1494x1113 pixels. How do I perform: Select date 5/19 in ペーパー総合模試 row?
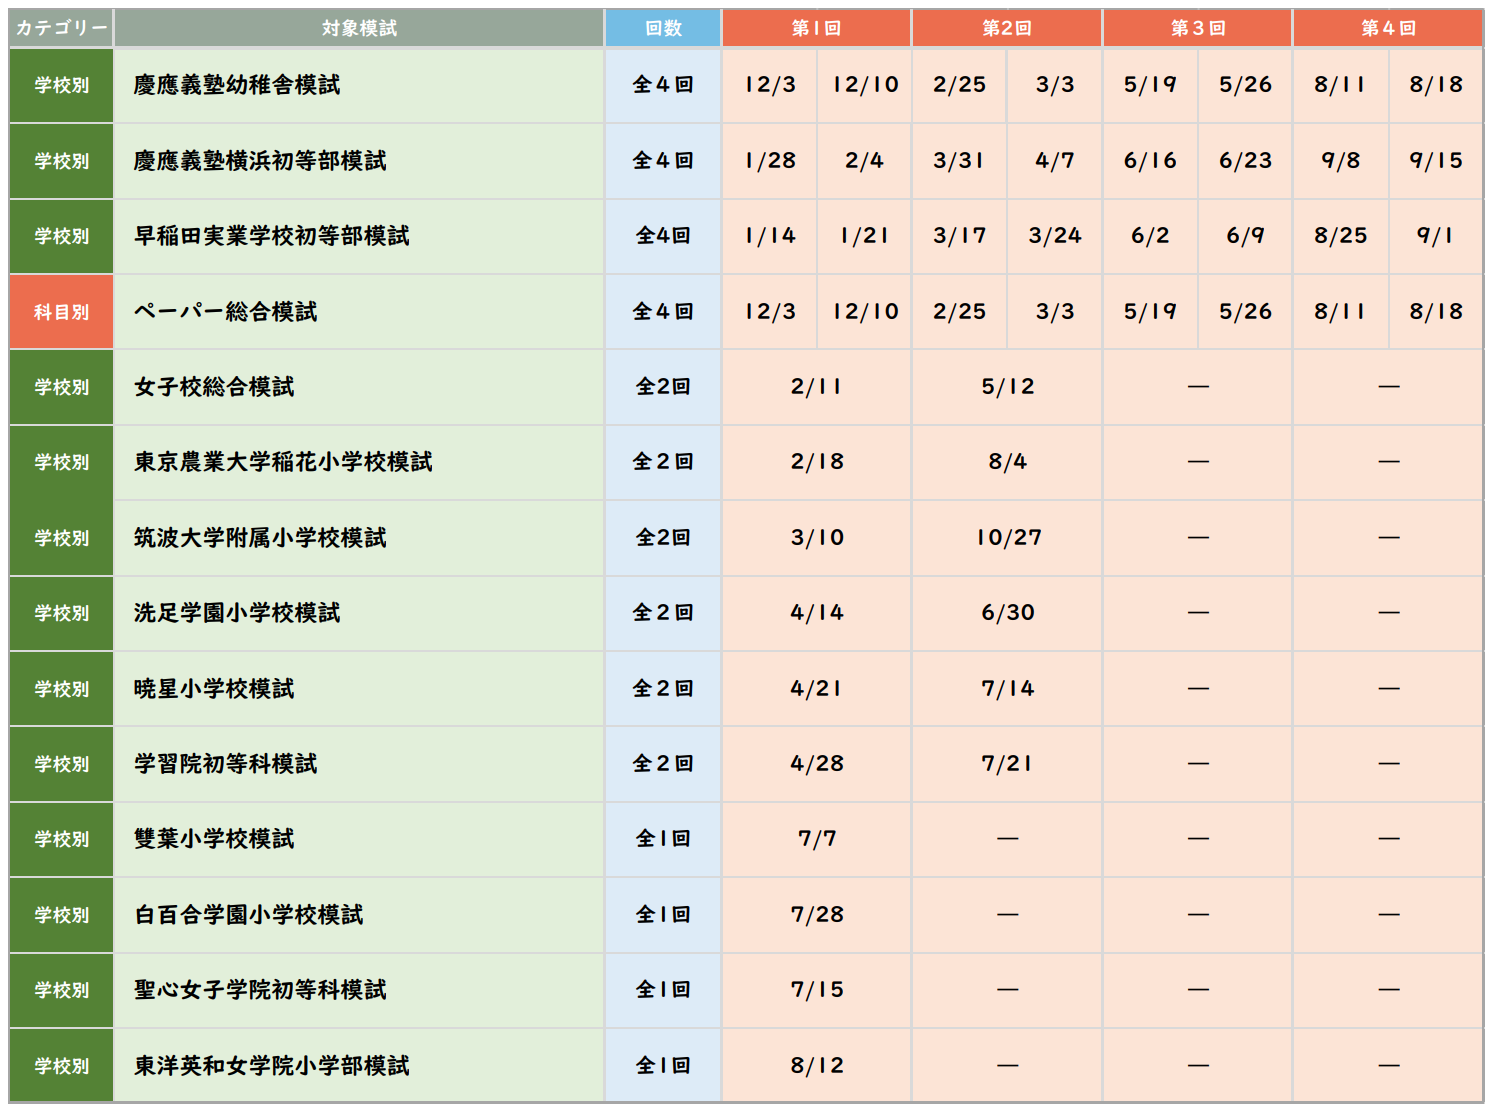tap(1150, 311)
